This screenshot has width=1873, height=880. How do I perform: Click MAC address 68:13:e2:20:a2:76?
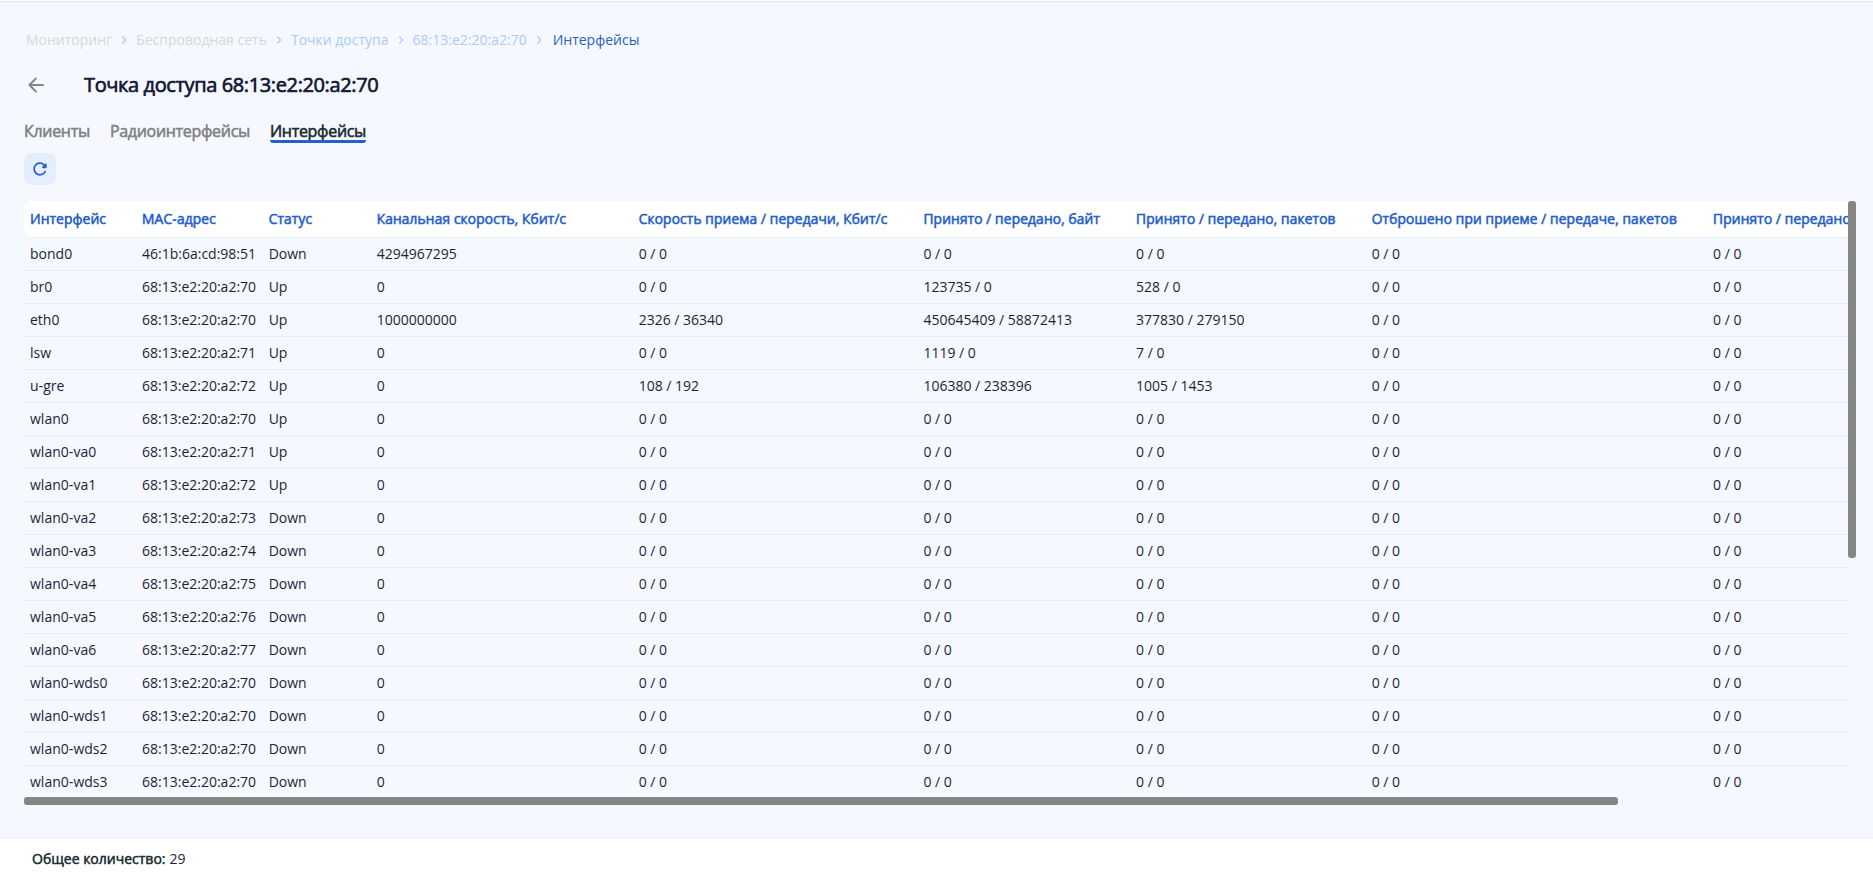(199, 617)
